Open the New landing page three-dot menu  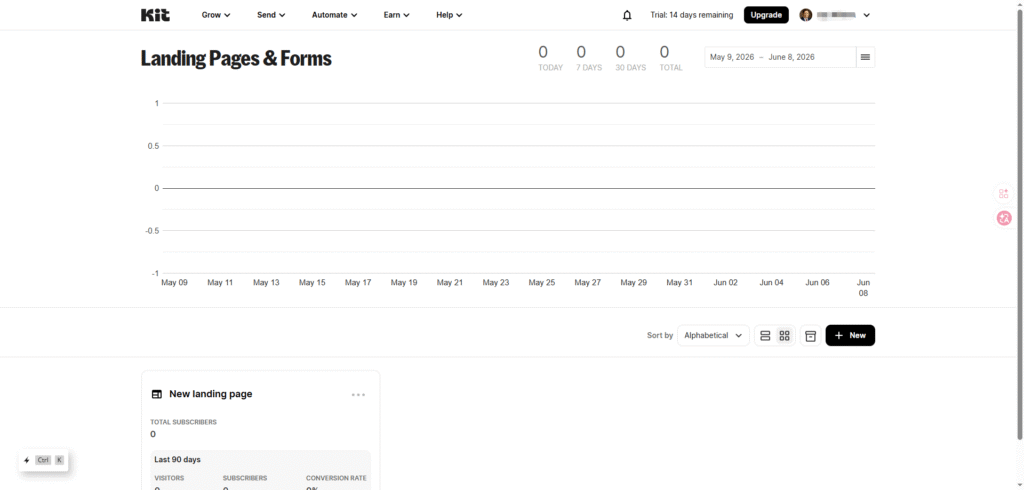coord(359,395)
